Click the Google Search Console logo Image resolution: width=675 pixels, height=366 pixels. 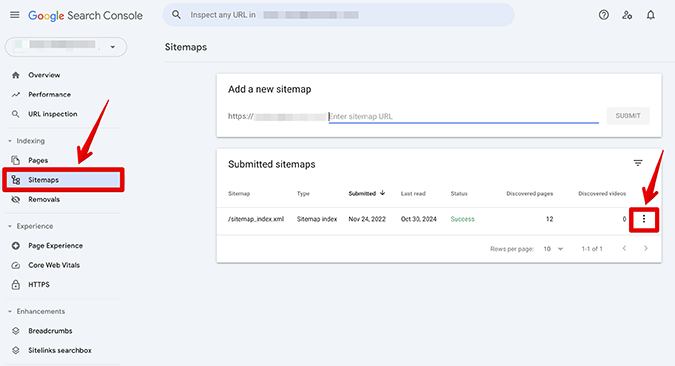pyautogui.click(x=85, y=16)
